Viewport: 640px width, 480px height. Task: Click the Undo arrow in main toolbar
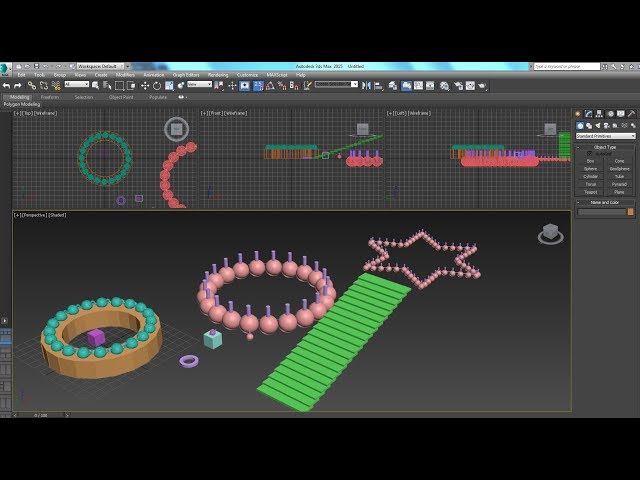tap(7, 86)
